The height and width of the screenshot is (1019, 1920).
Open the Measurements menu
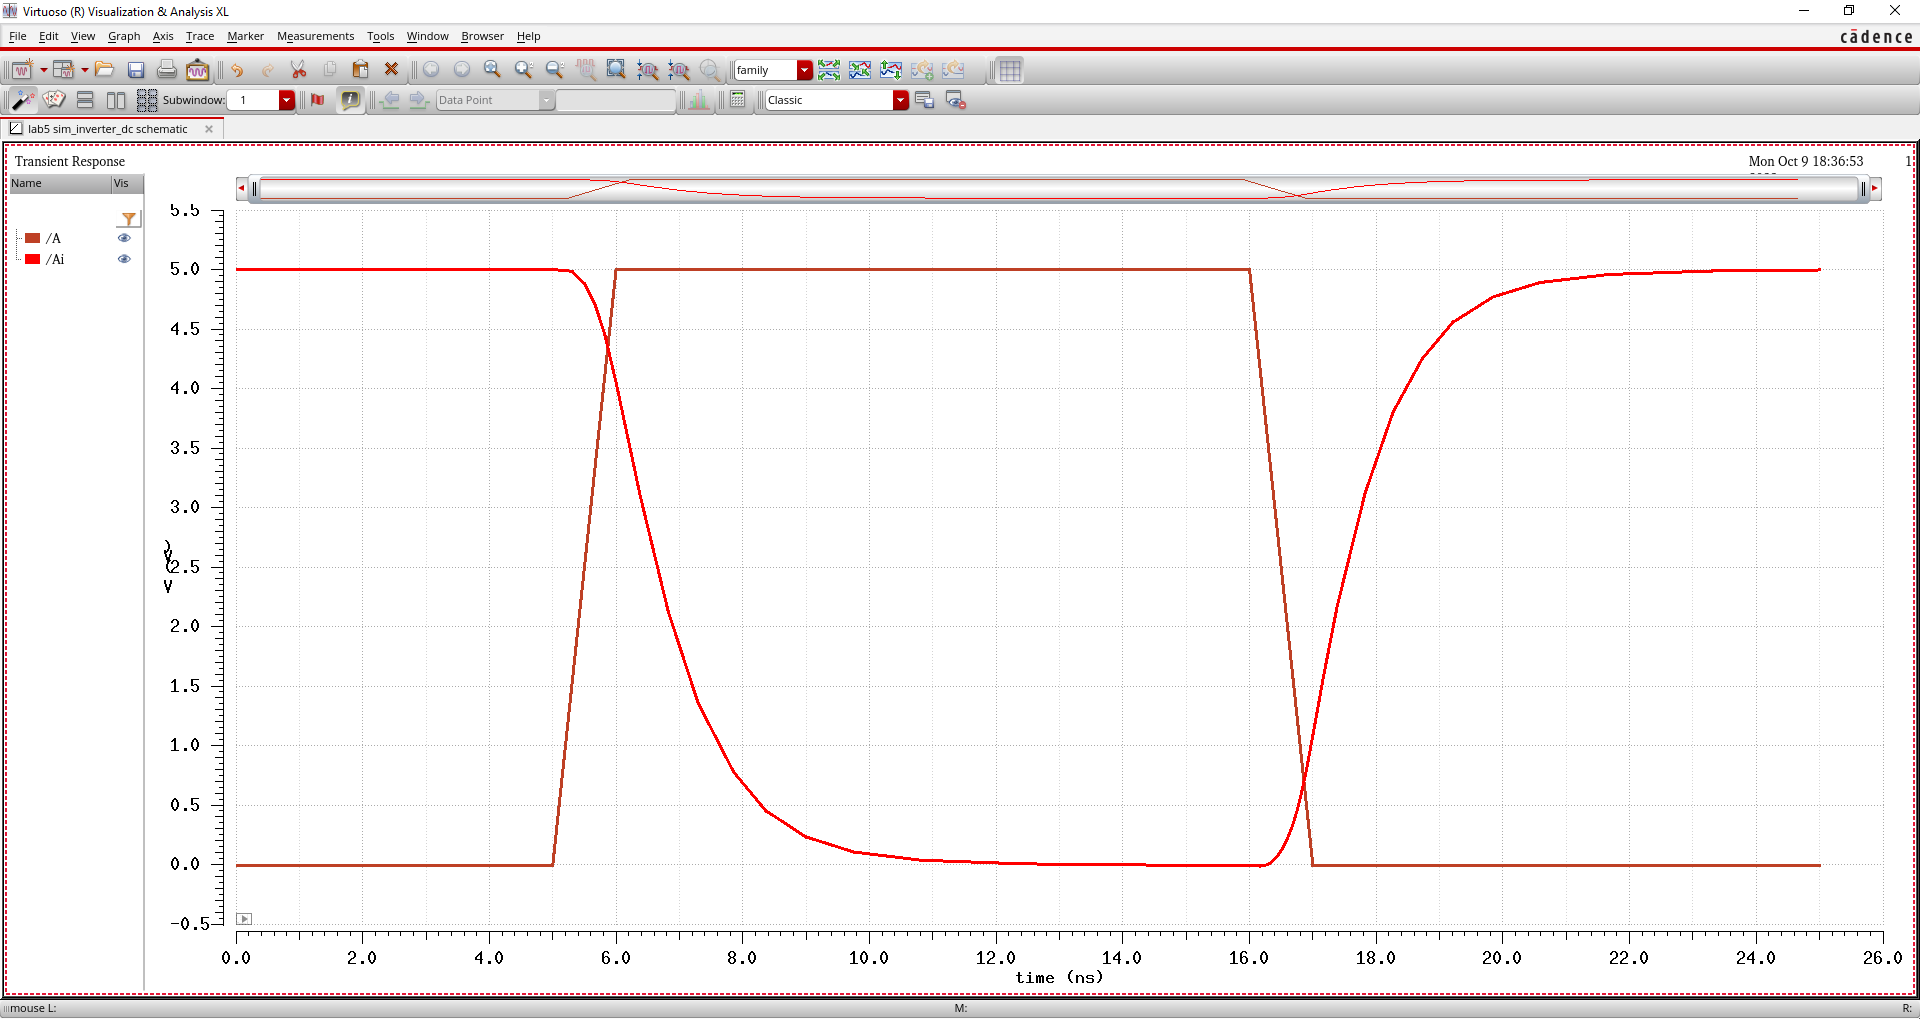coord(315,36)
